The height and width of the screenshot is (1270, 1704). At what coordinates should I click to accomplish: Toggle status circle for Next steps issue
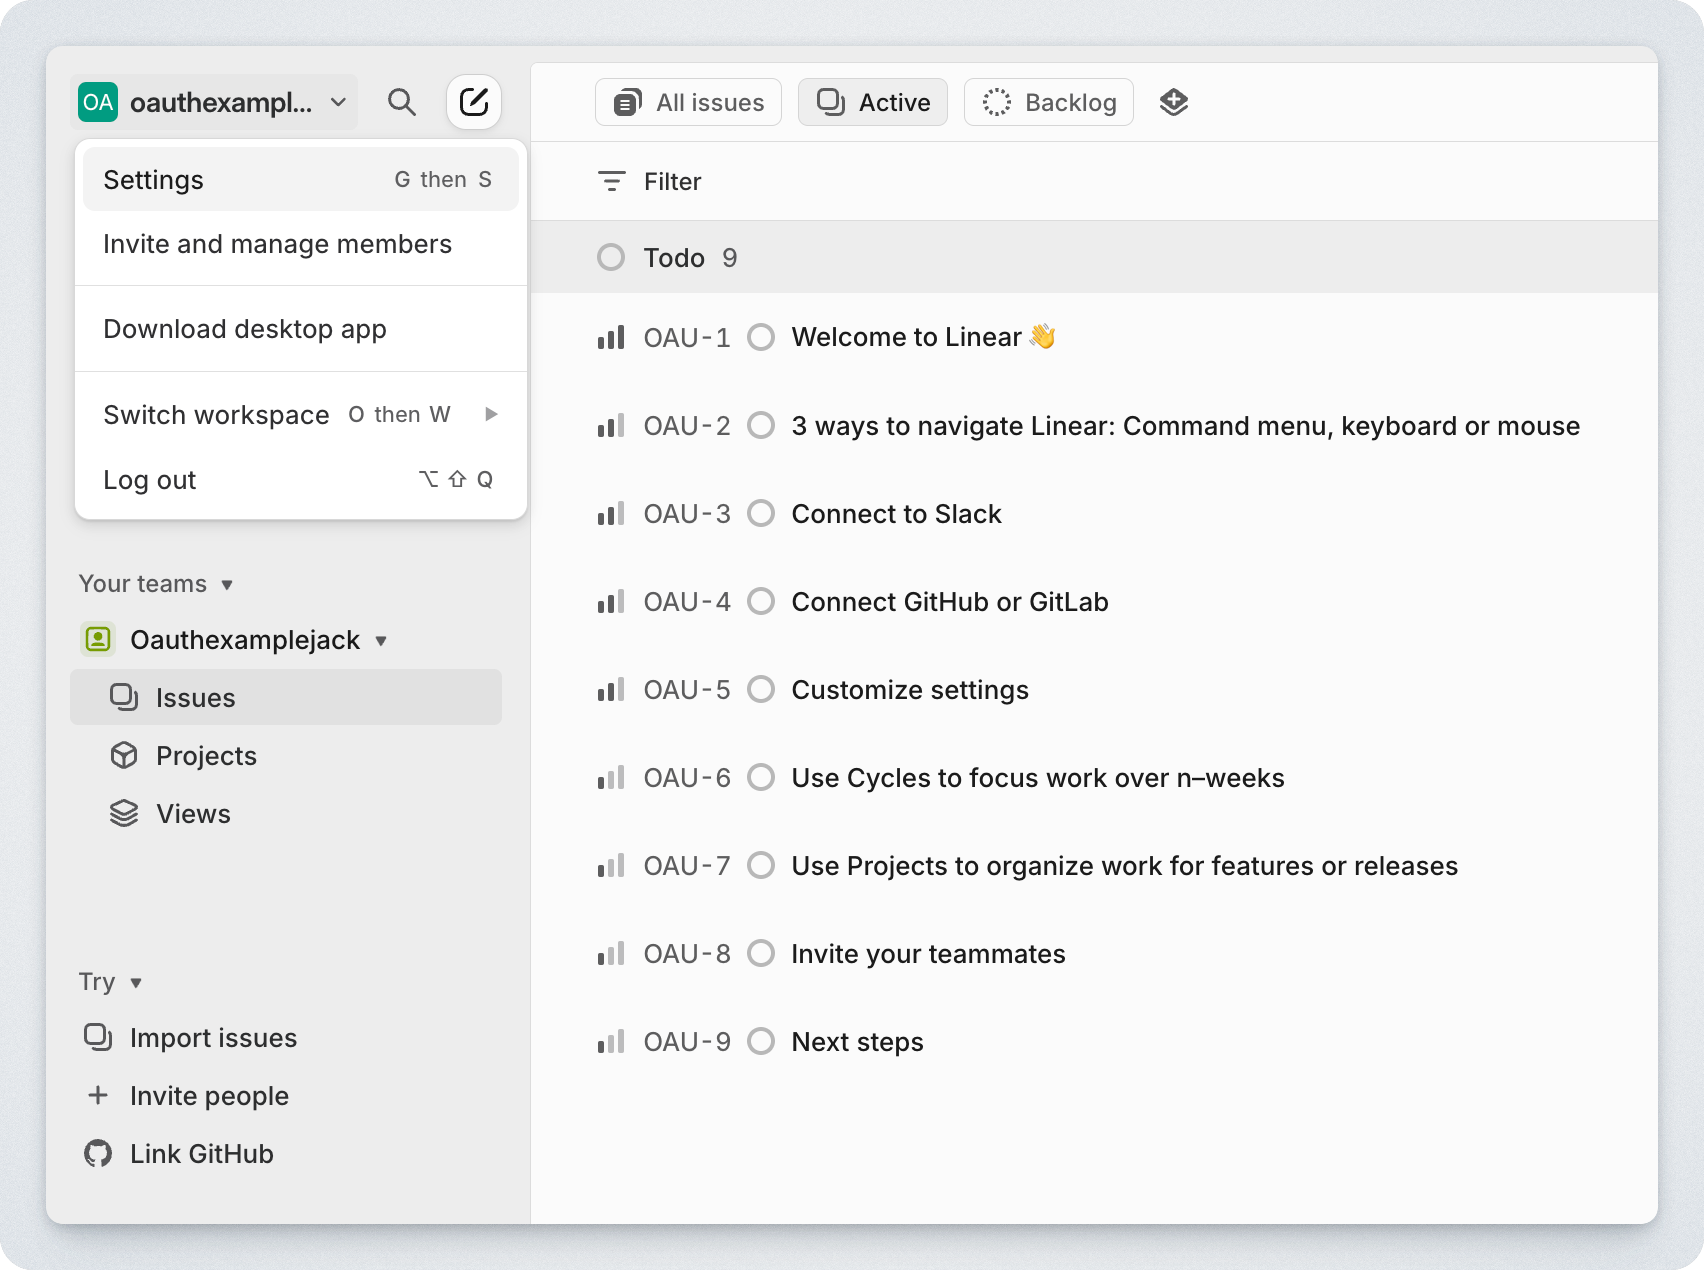click(x=761, y=1042)
